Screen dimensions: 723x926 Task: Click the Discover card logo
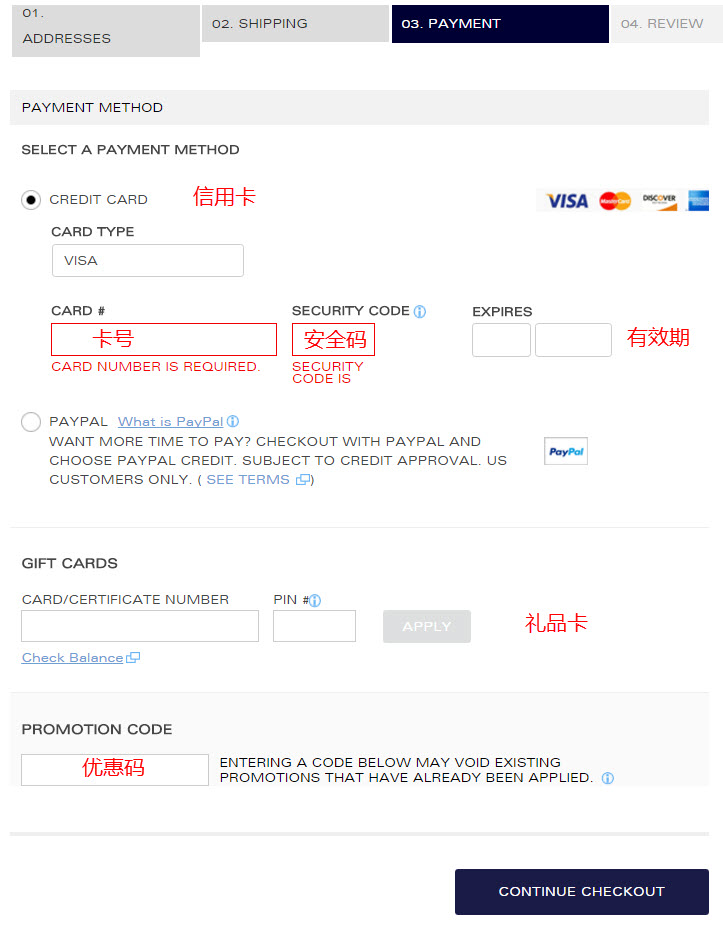[x=659, y=201]
